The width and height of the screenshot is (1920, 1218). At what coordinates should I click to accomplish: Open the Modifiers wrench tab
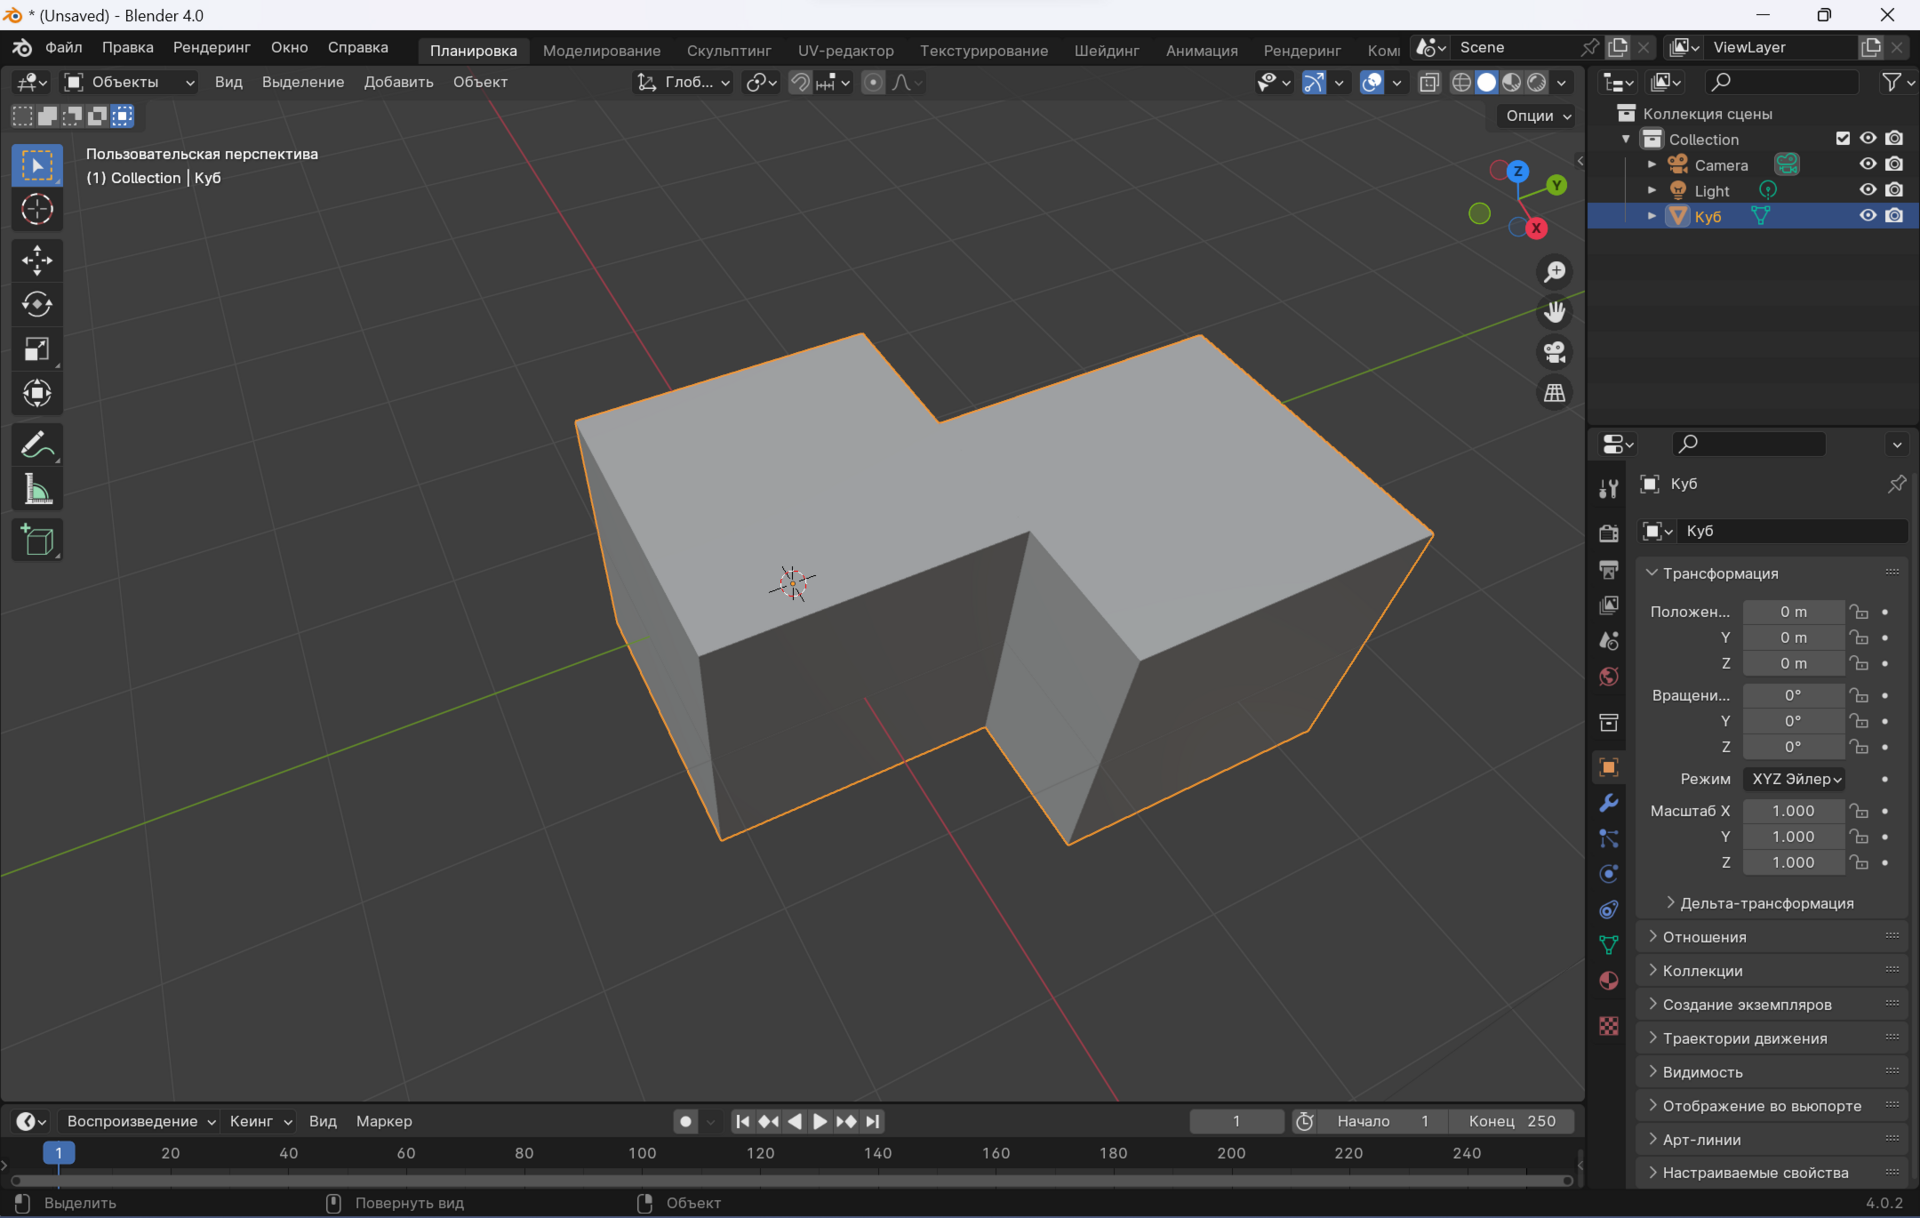click(x=1608, y=803)
